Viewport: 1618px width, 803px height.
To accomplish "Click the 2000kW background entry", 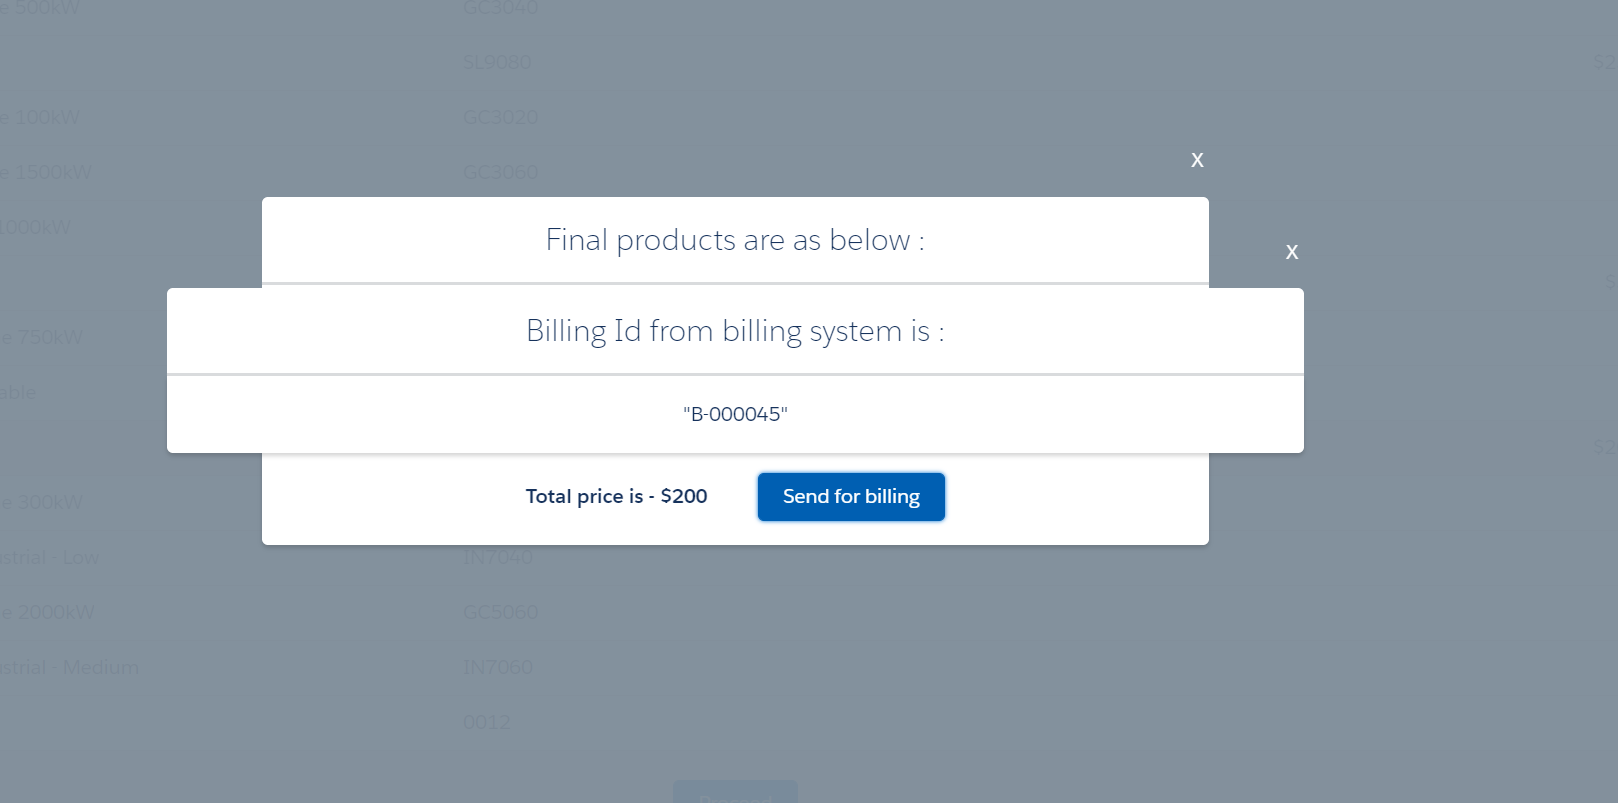I will click(x=47, y=612).
